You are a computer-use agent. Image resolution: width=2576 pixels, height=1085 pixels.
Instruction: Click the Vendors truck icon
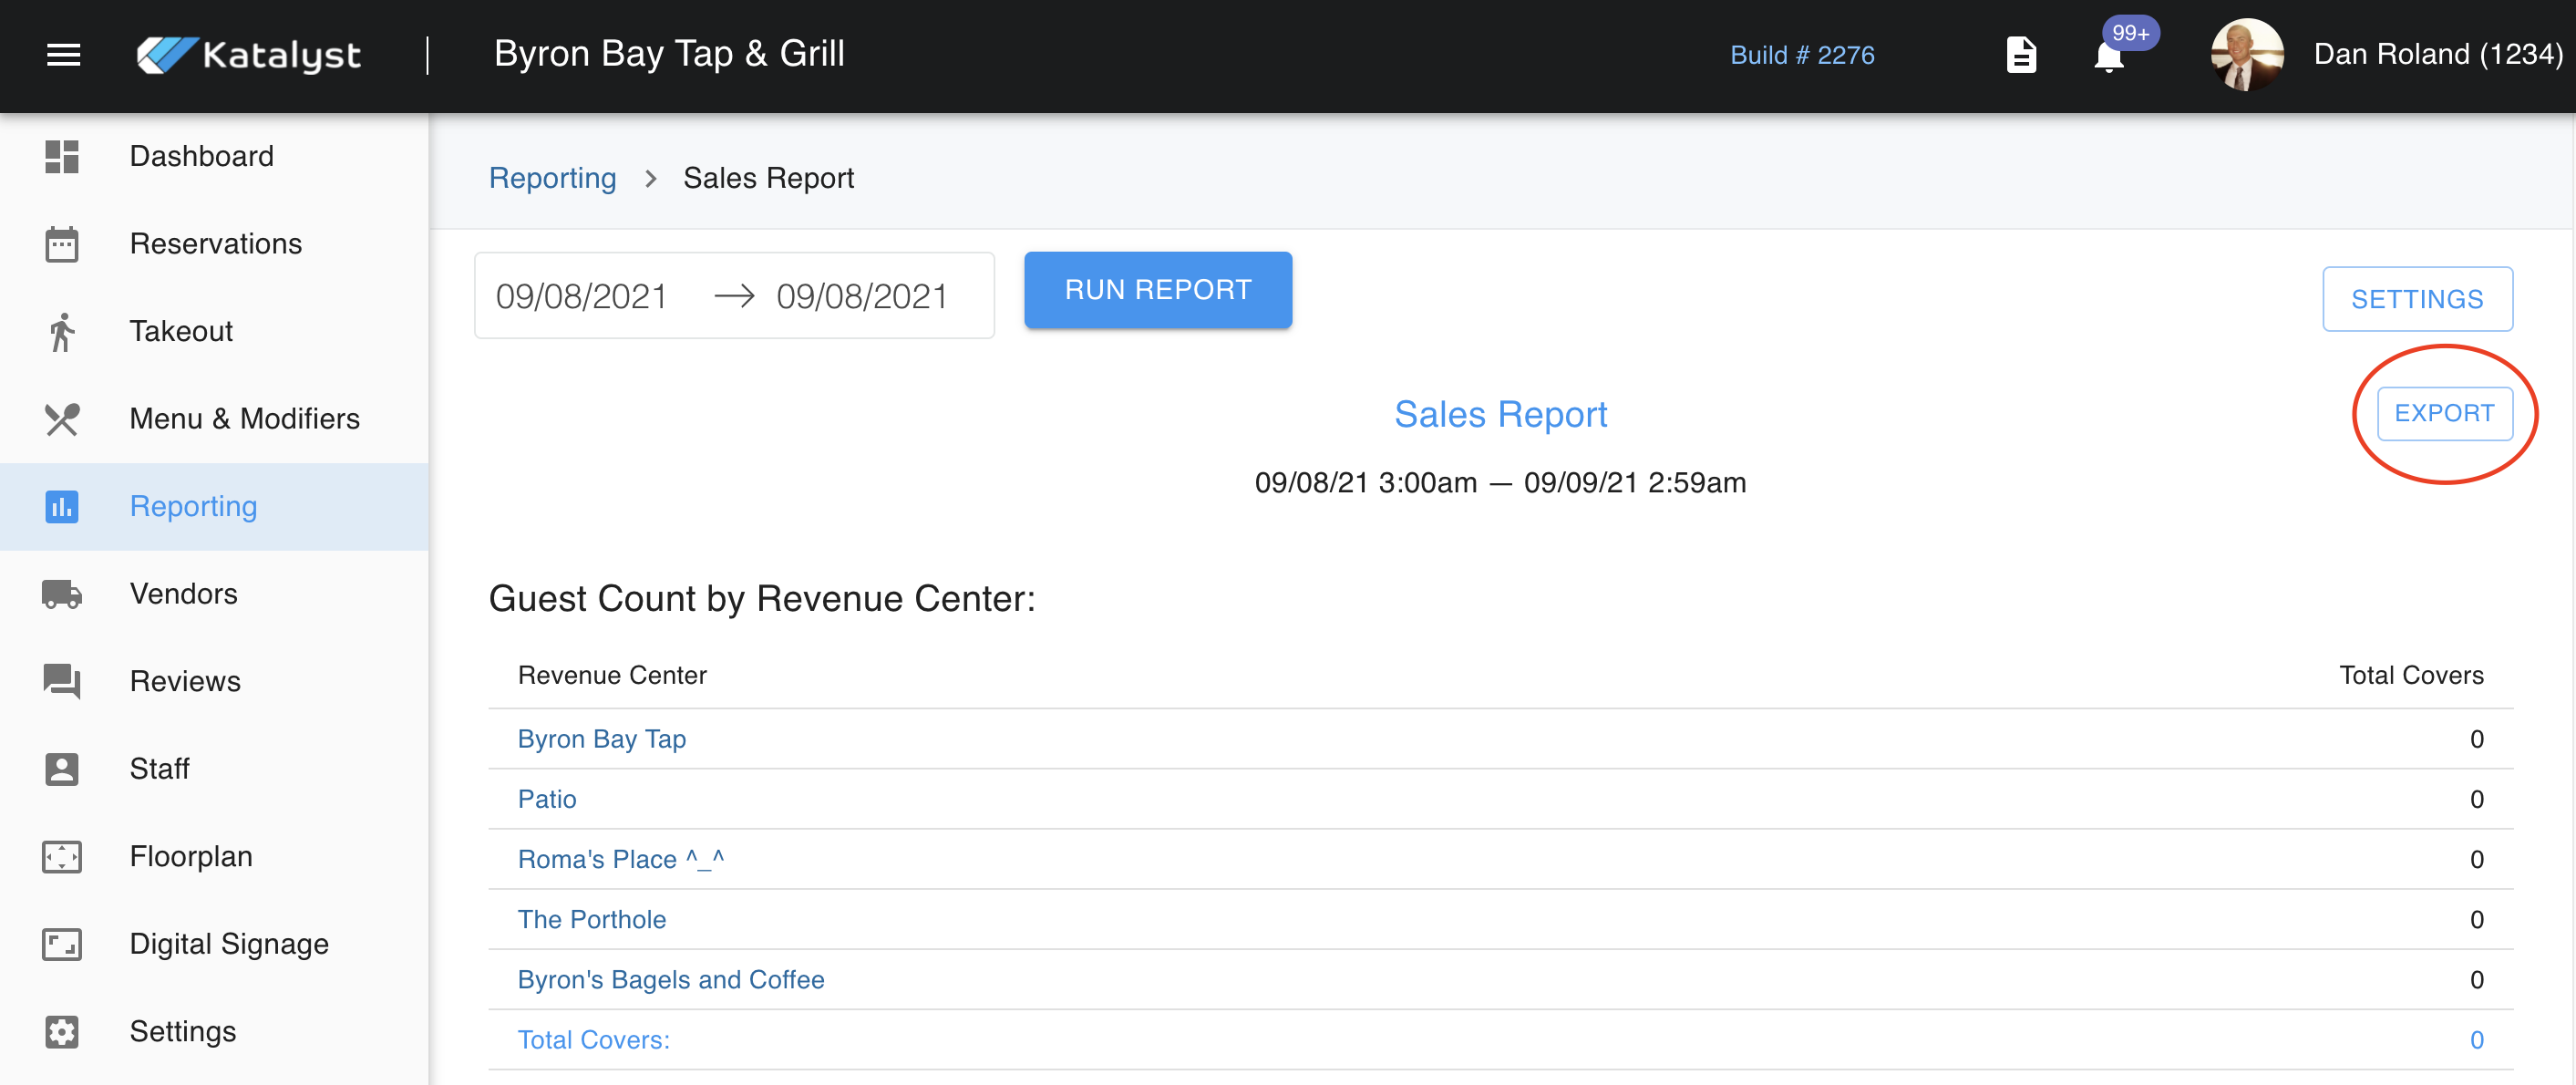pyautogui.click(x=62, y=594)
